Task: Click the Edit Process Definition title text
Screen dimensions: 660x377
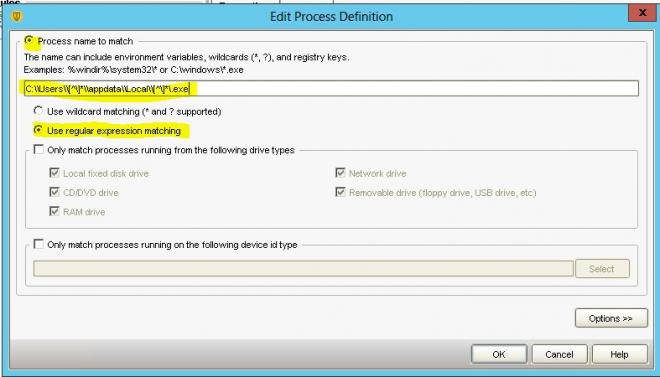Action: 331,17
